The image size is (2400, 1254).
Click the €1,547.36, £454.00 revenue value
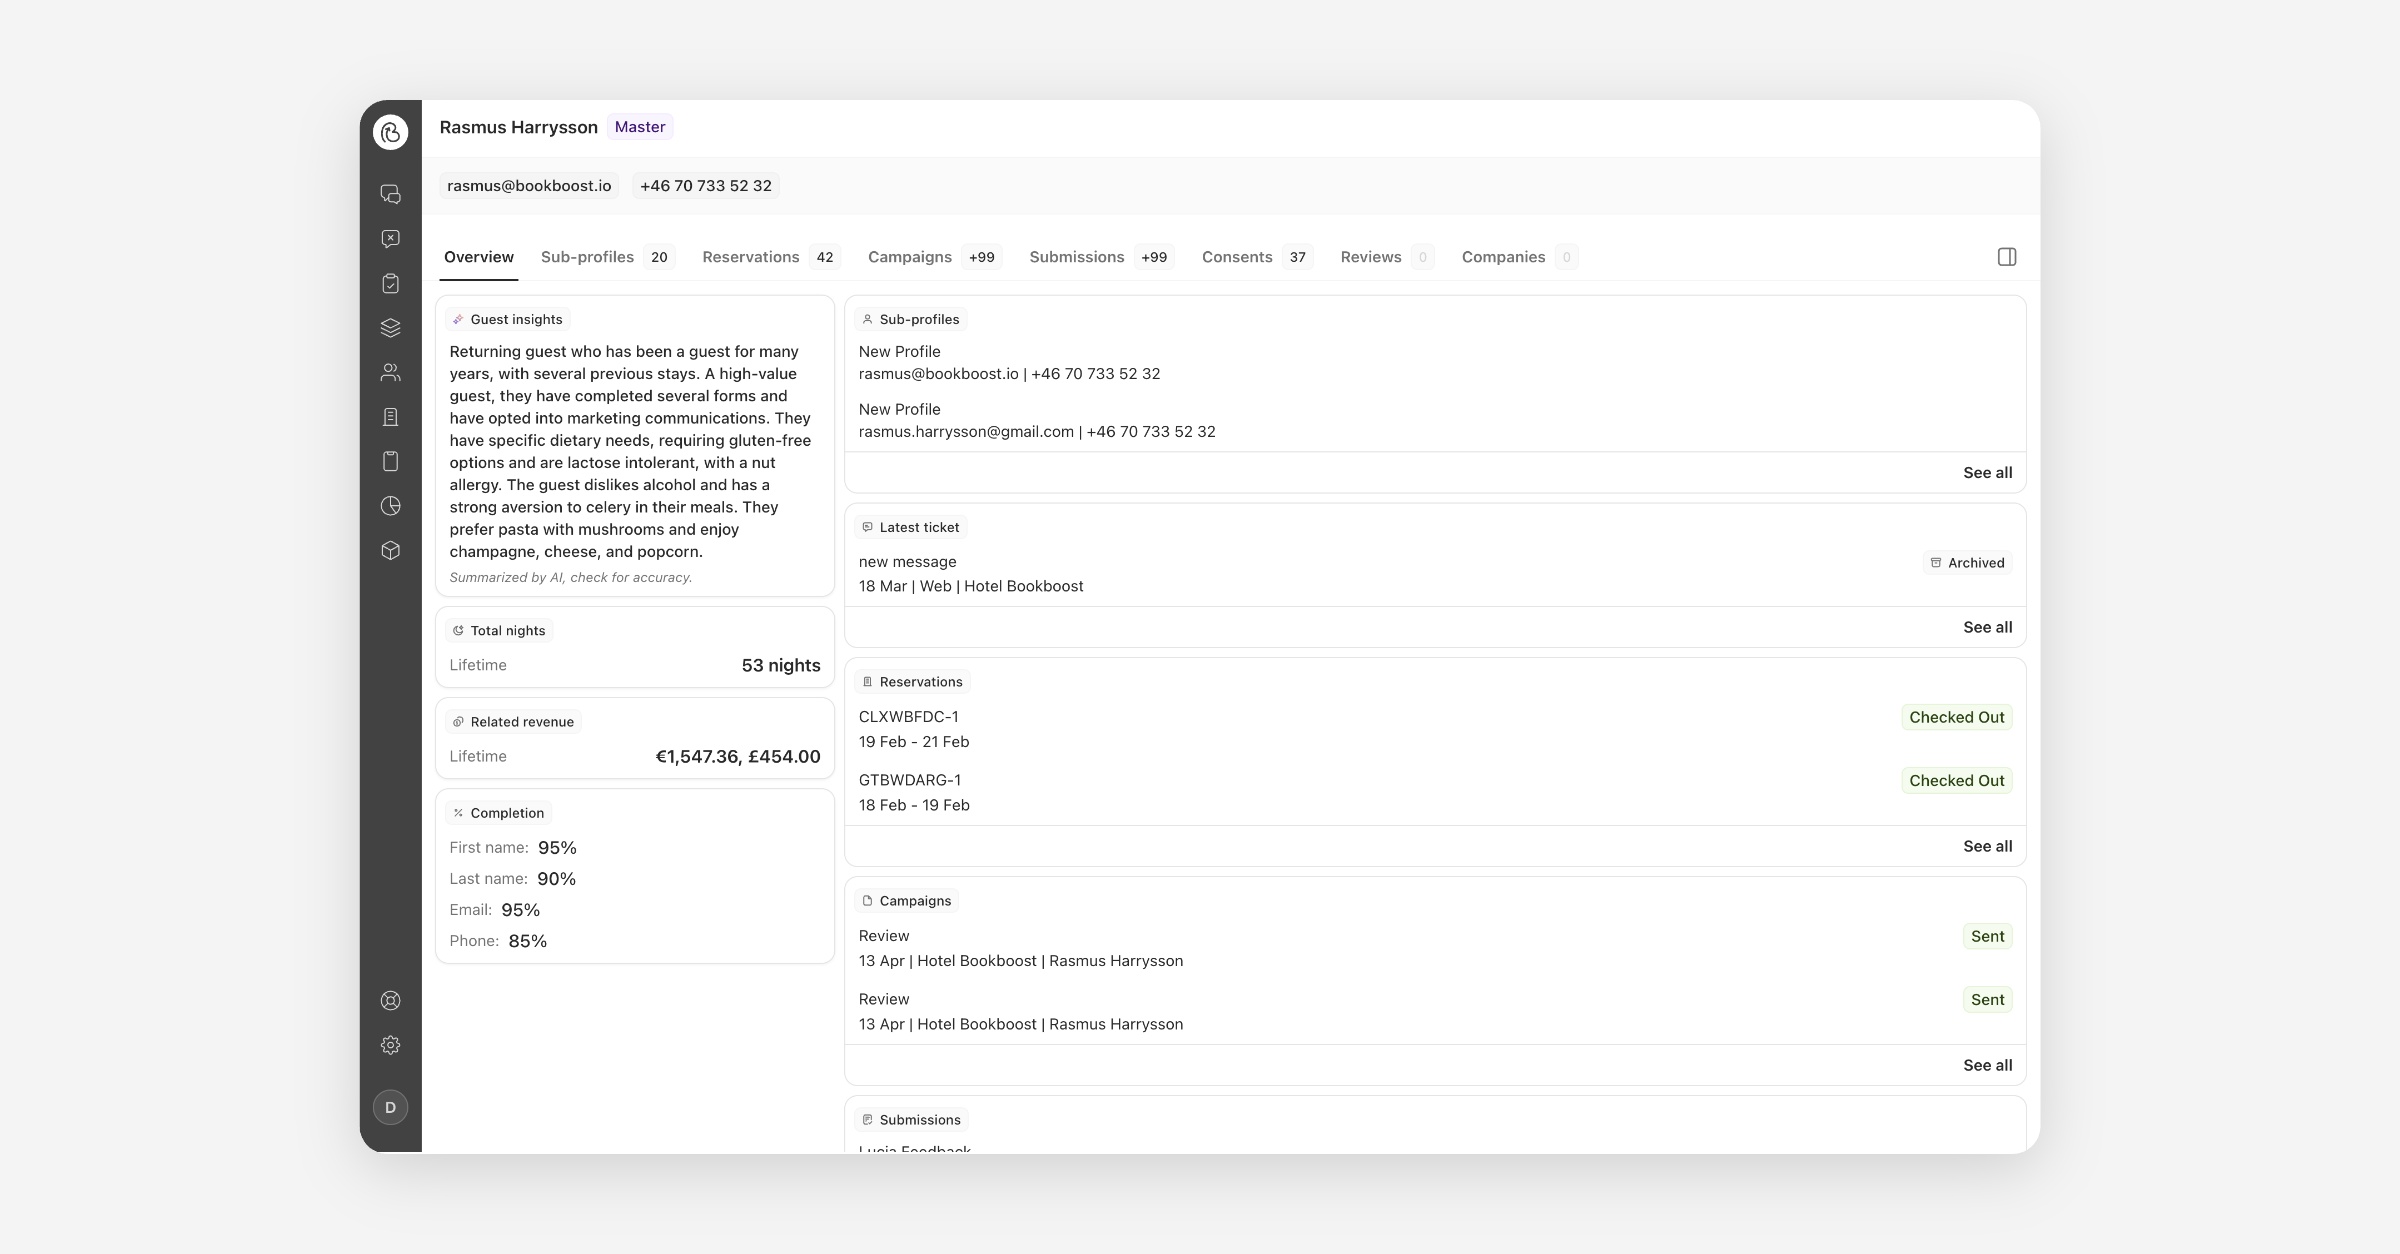point(738,757)
